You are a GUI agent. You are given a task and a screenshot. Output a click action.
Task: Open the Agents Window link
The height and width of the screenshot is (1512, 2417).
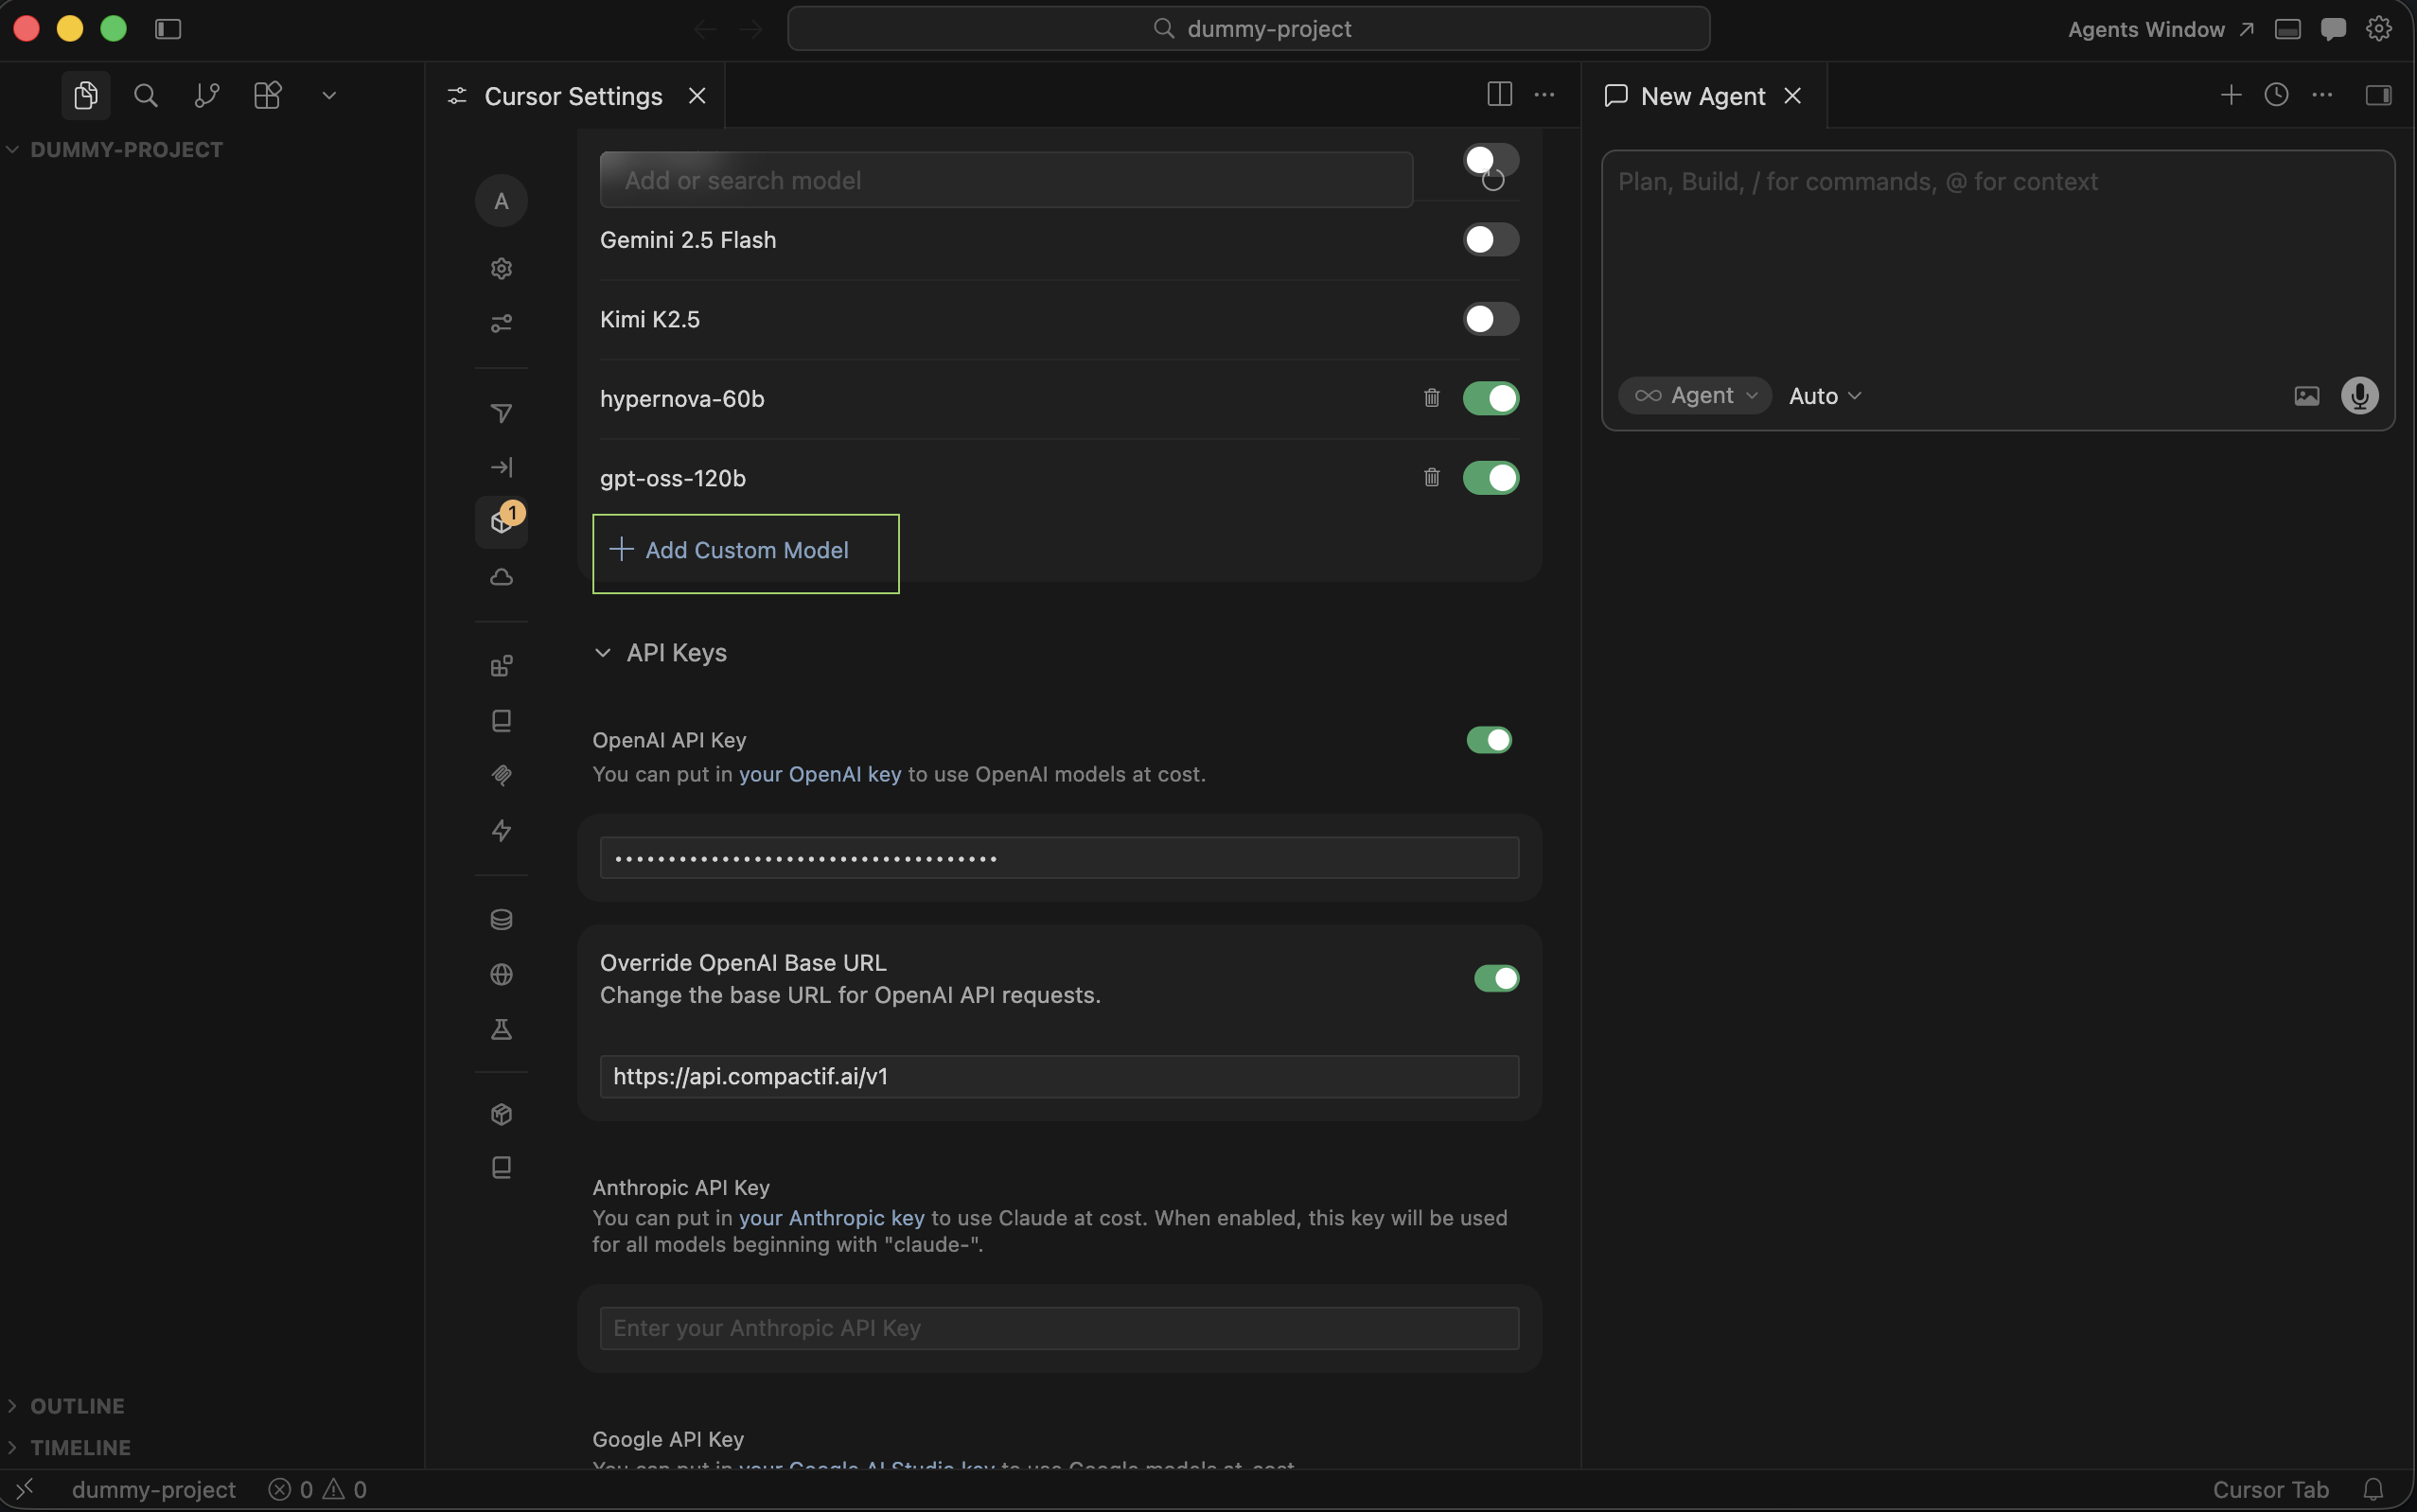click(x=2160, y=29)
